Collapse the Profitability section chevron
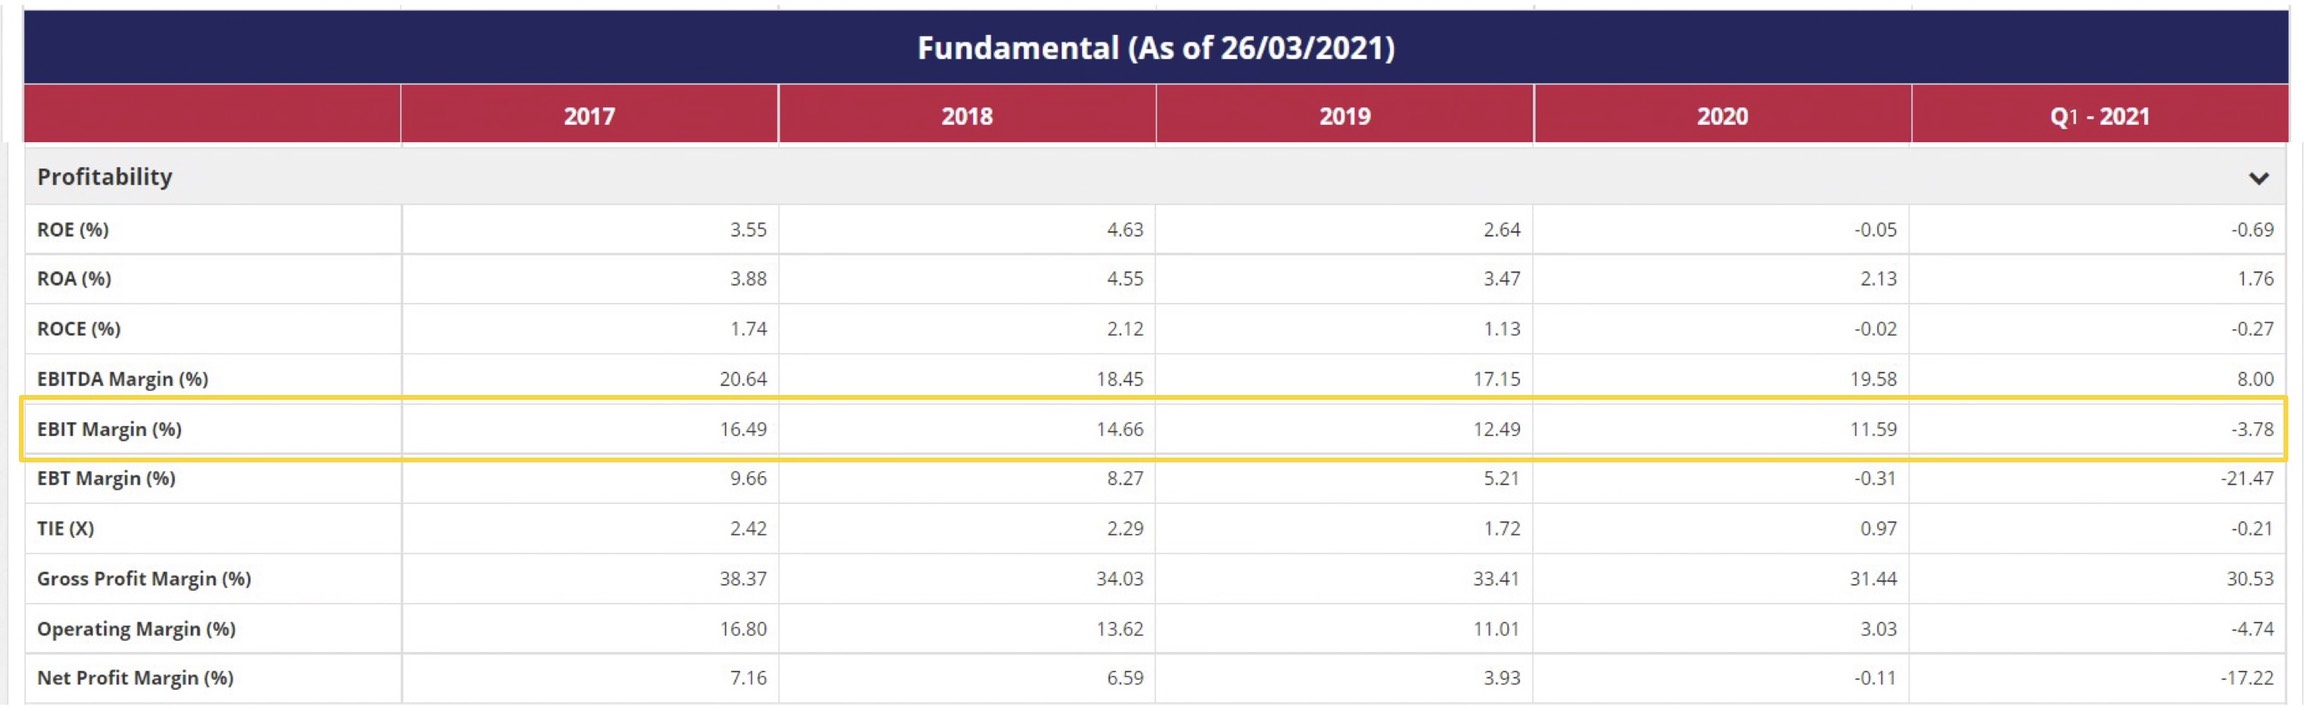The height and width of the screenshot is (710, 2306). [2257, 178]
